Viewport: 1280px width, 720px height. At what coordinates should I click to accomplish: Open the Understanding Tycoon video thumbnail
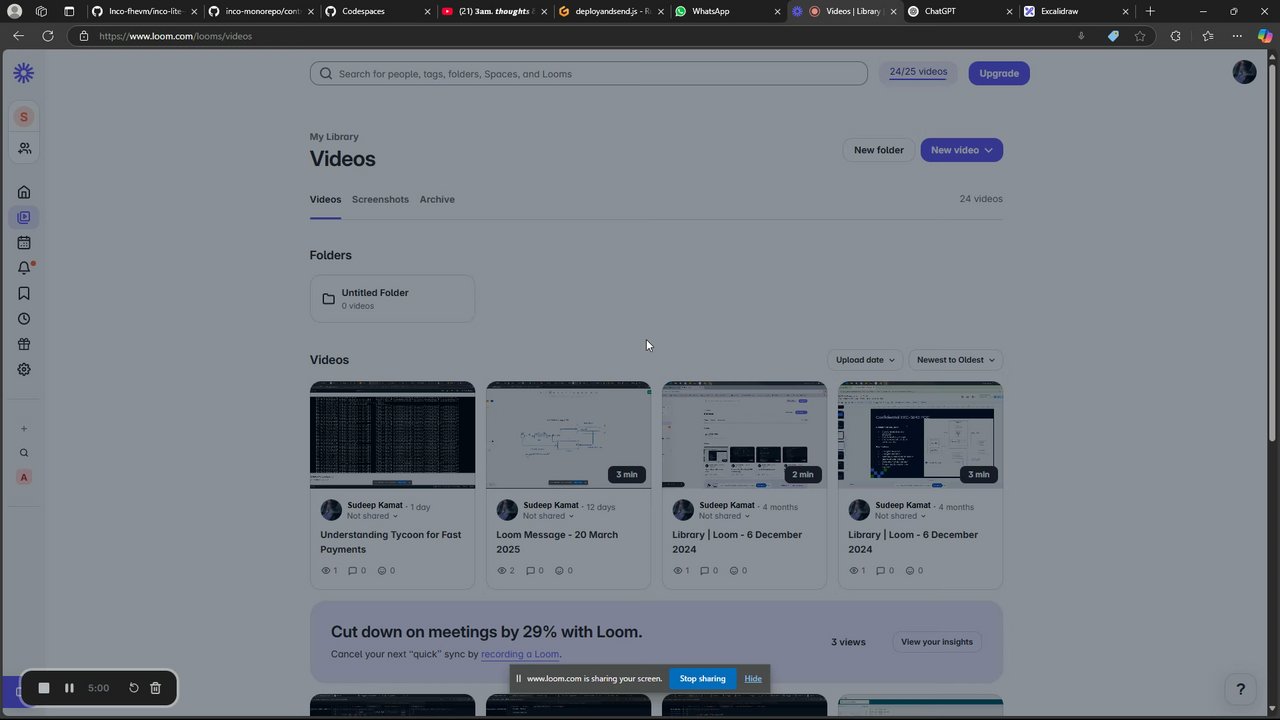pos(392,435)
